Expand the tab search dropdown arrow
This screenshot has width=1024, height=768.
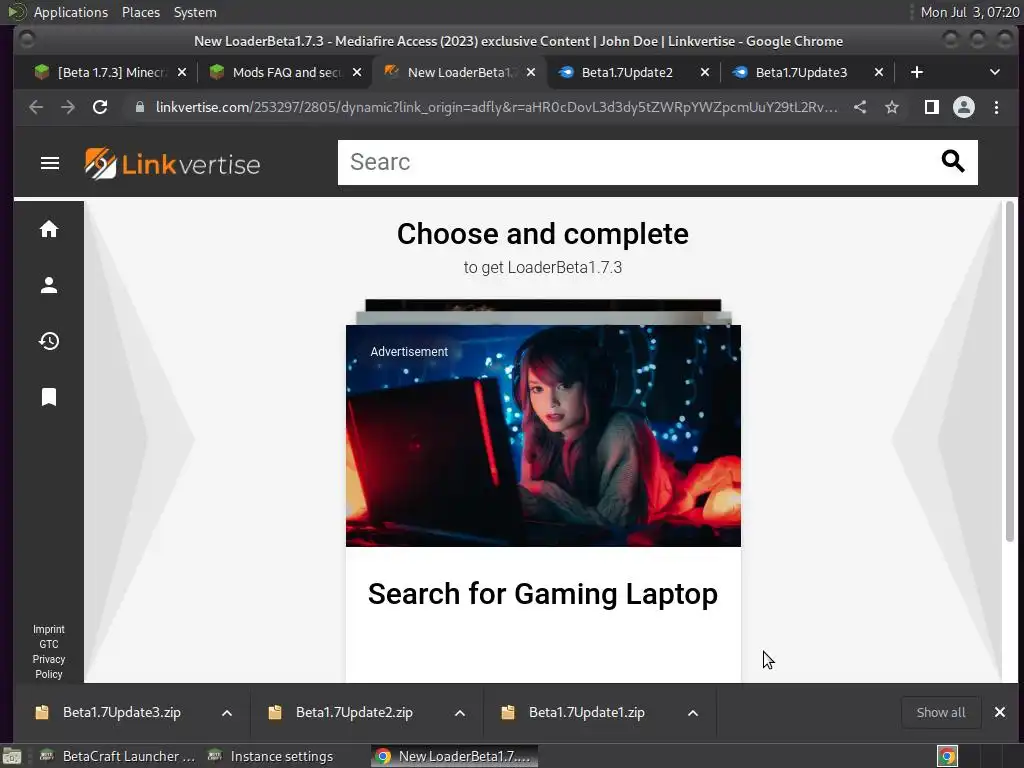pos(995,72)
